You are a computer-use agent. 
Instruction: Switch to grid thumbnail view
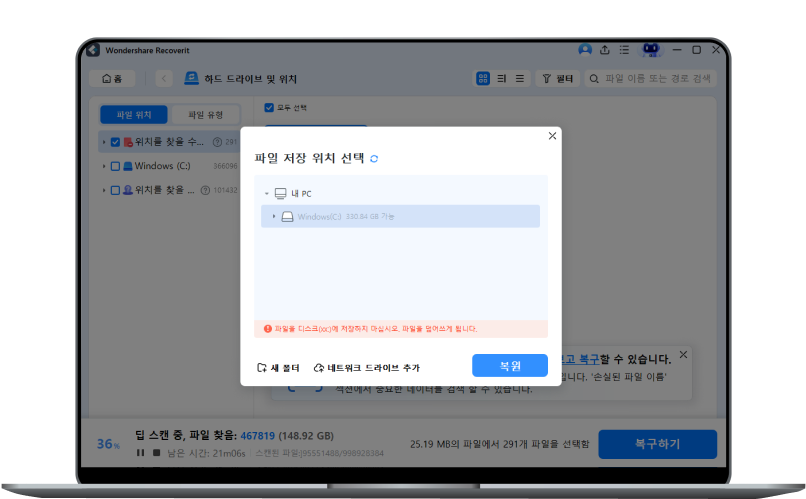pyautogui.click(x=483, y=78)
